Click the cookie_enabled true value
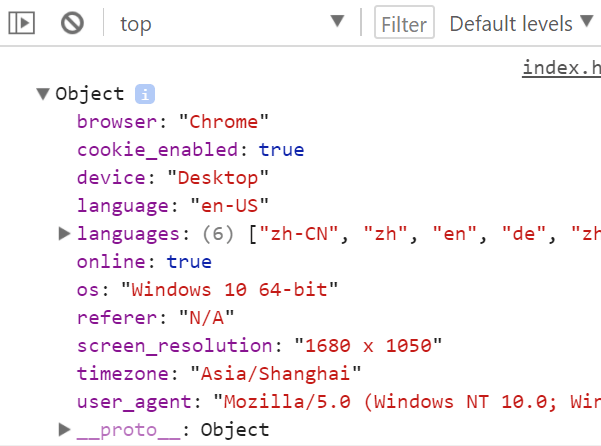This screenshot has width=601, height=446. tap(281, 150)
